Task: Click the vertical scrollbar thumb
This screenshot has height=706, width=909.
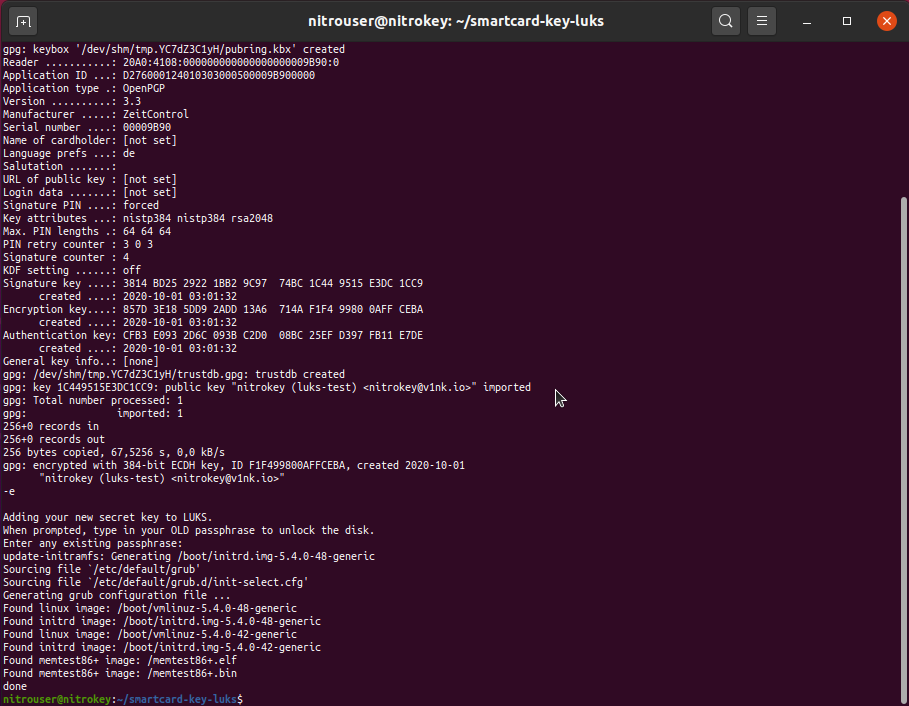Action: [x=902, y=440]
